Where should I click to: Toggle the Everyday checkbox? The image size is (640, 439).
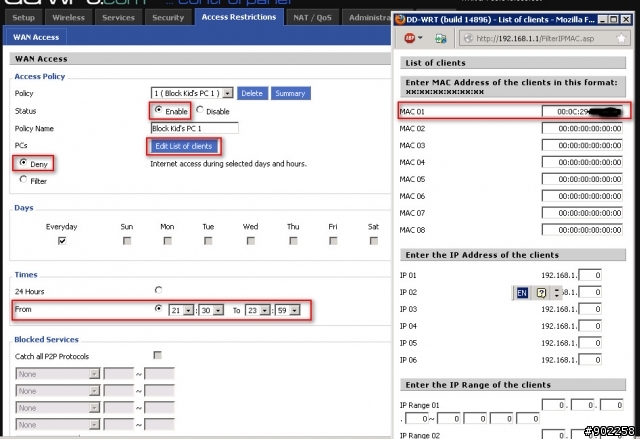62,241
